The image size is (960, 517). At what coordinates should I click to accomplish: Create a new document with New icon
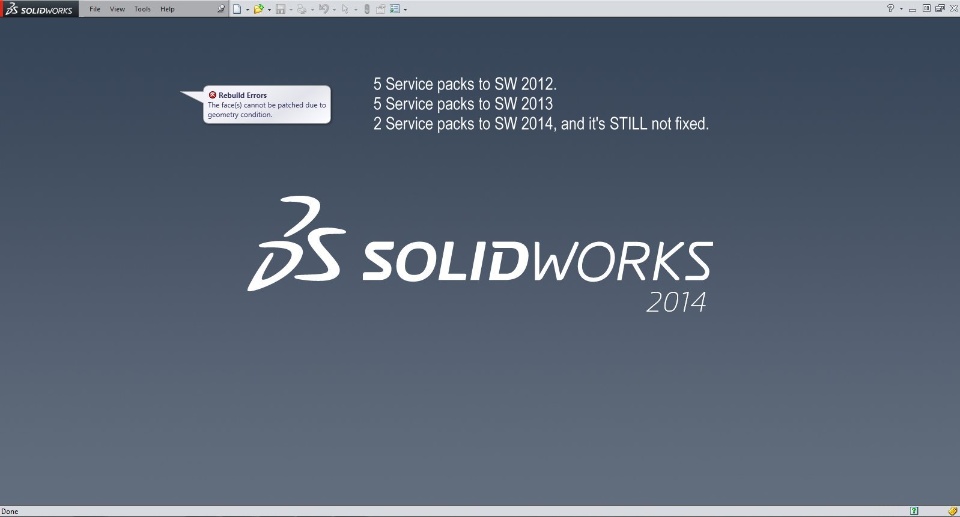[237, 9]
